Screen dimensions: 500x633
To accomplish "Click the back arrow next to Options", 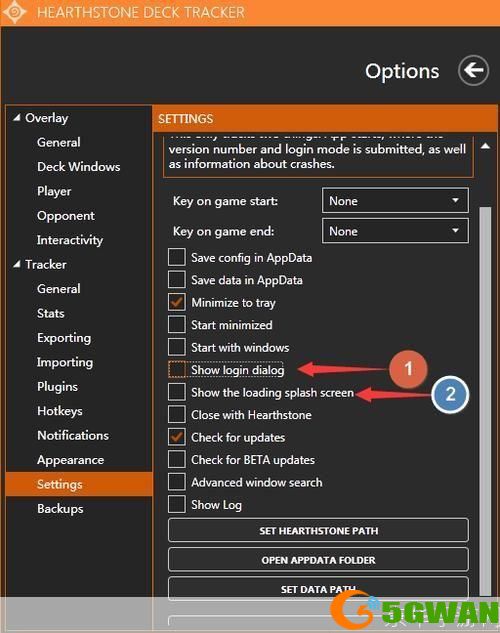I will [x=473, y=71].
